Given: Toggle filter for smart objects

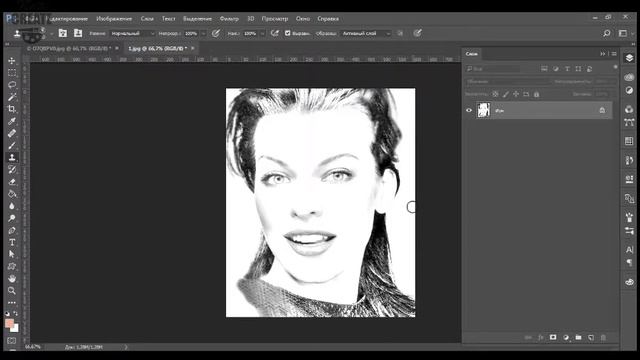Looking at the screenshot, I should (589, 69).
